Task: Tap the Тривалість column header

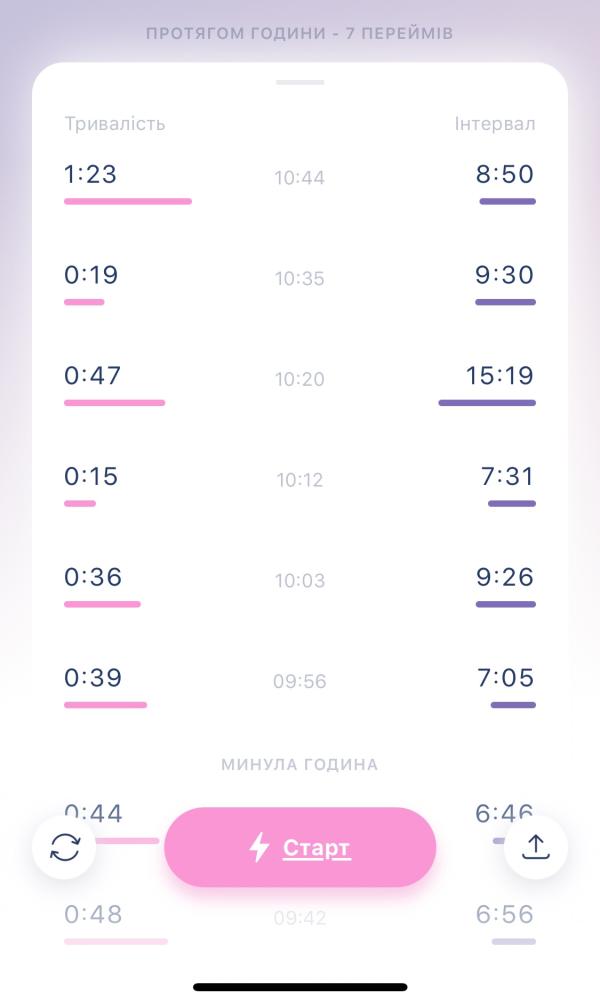Action: point(115,124)
